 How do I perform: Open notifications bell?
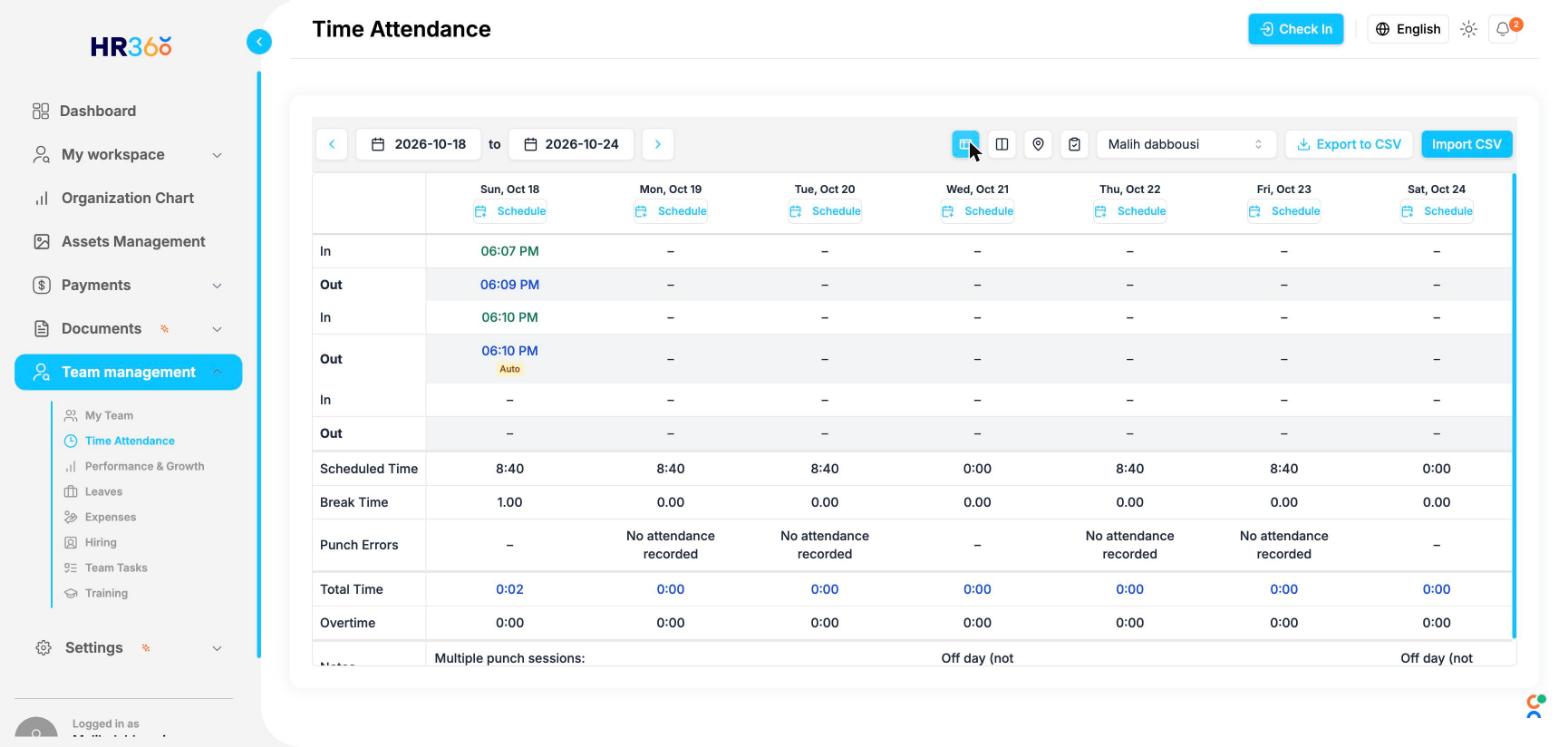pyautogui.click(x=1504, y=29)
